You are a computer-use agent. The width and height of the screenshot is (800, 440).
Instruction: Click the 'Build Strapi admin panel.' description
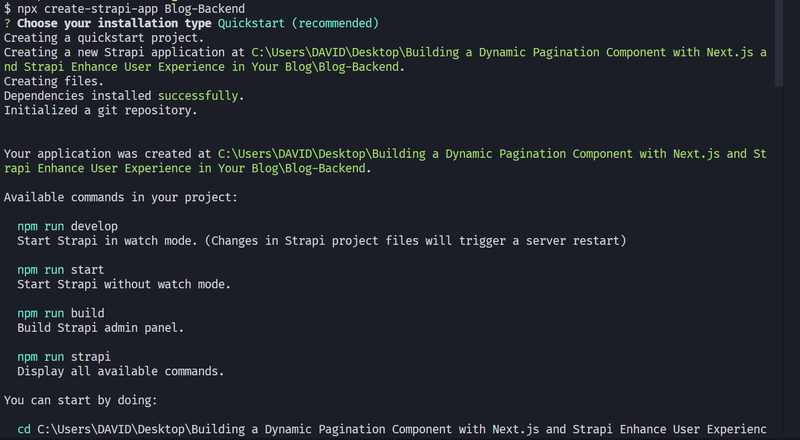(x=101, y=328)
